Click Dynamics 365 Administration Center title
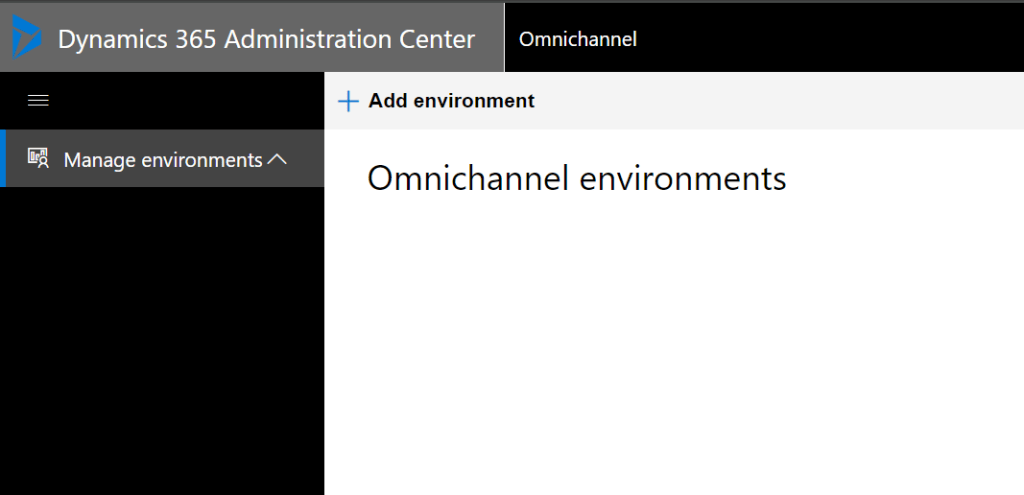Viewport: 1024px width, 495px height. tap(266, 39)
